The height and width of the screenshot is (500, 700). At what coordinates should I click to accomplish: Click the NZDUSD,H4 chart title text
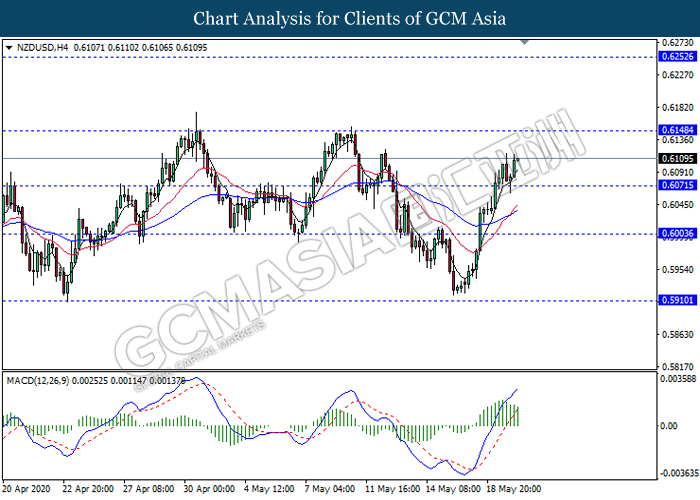click(x=42, y=48)
